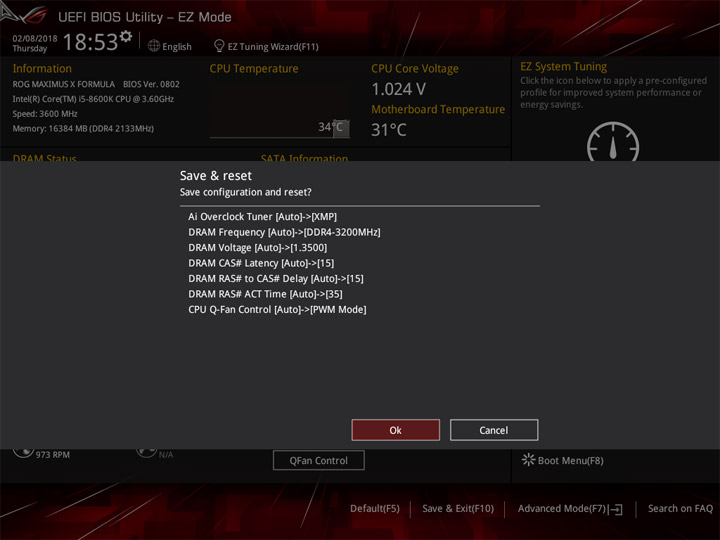Select DRAM RAS# to CAS# Delay line
Viewport: 720px width, 540px height.
pos(276,279)
